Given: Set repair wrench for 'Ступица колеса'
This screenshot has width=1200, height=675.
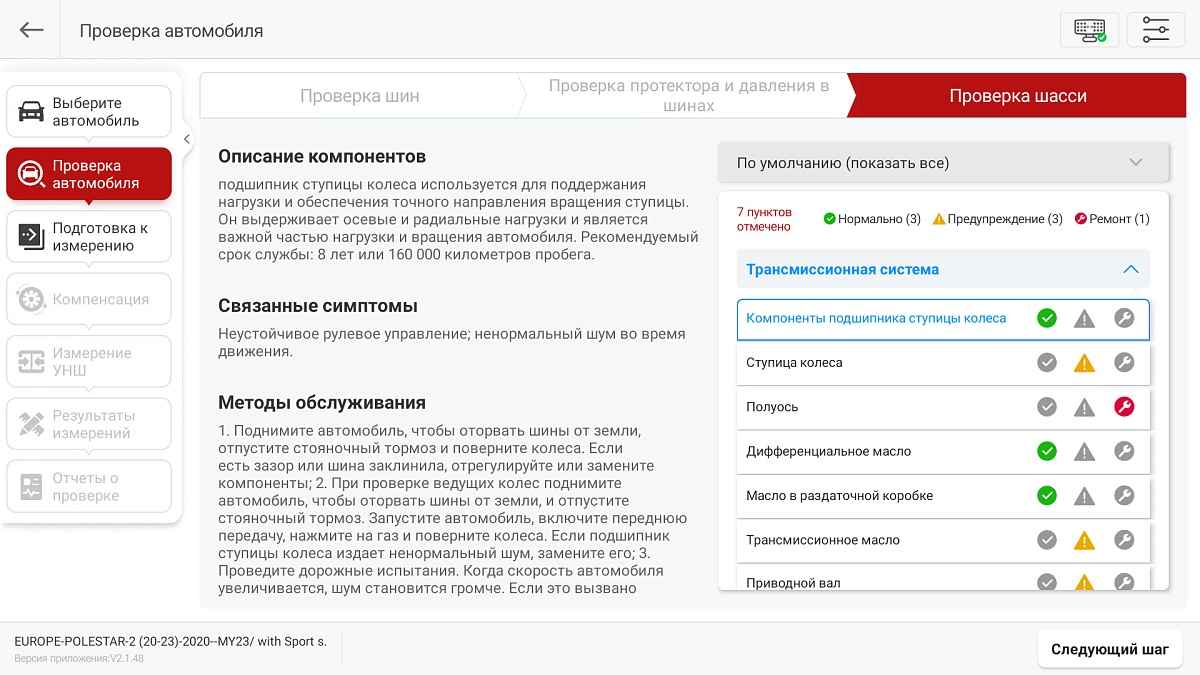Looking at the screenshot, I should click(1124, 363).
